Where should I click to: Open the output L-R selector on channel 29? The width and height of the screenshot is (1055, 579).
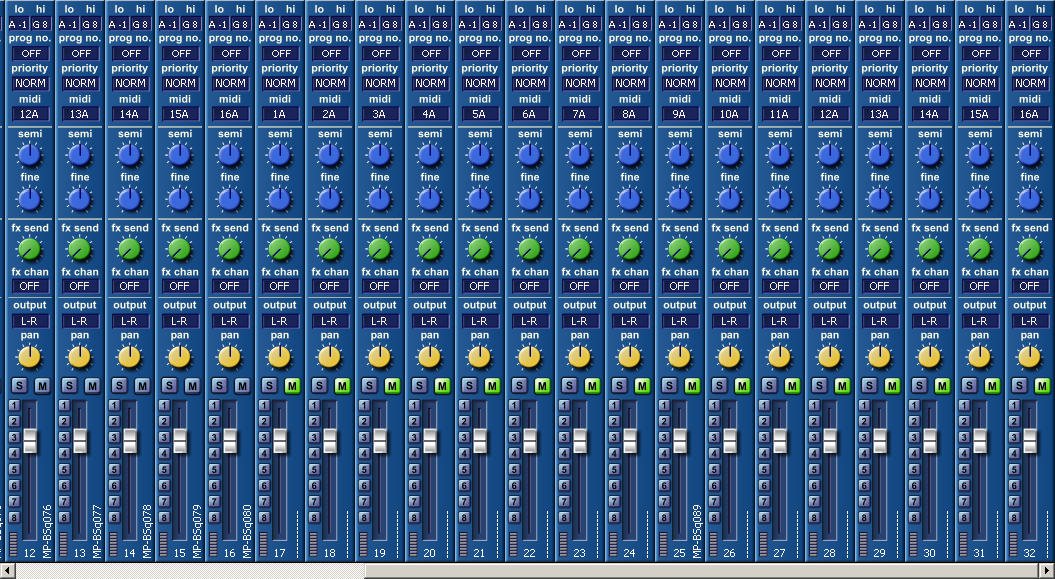coord(879,321)
